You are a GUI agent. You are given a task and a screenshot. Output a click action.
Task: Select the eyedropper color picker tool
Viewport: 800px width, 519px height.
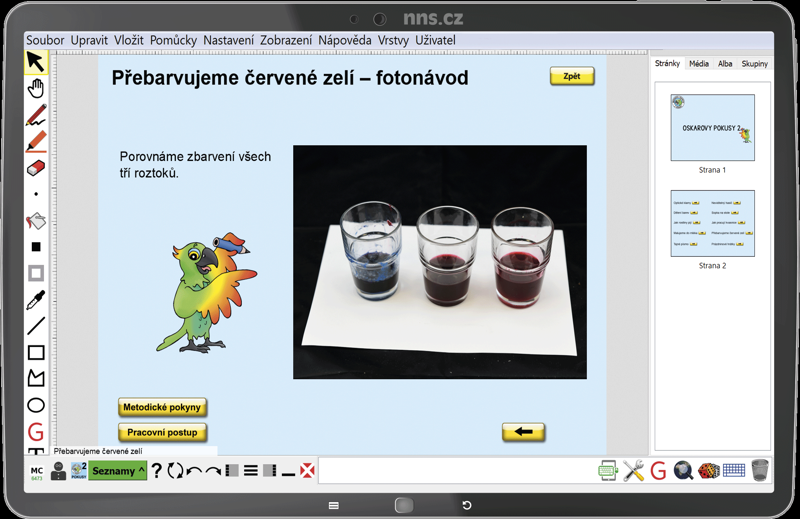[x=36, y=300]
